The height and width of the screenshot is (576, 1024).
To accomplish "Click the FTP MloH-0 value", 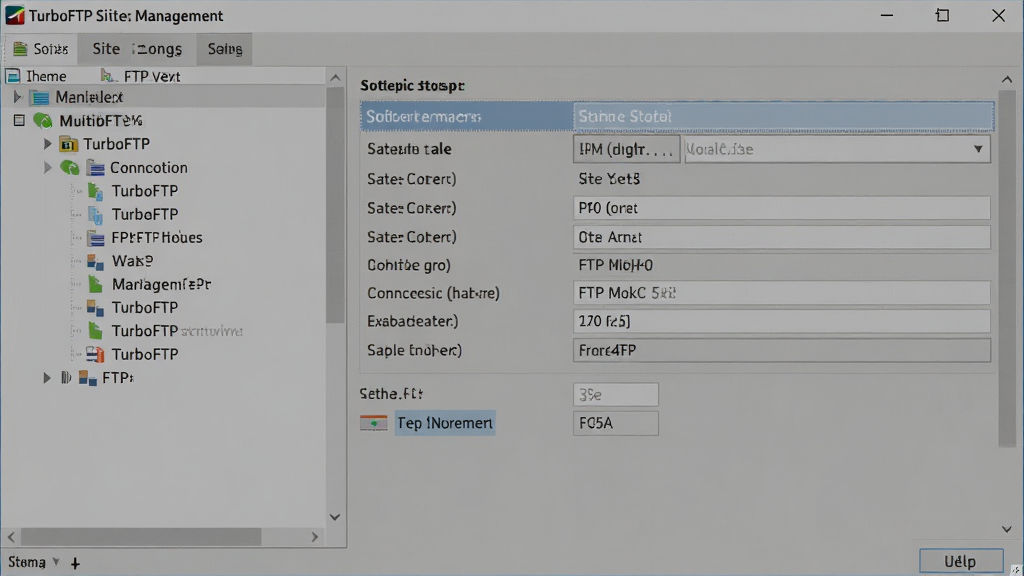I will pos(615,265).
